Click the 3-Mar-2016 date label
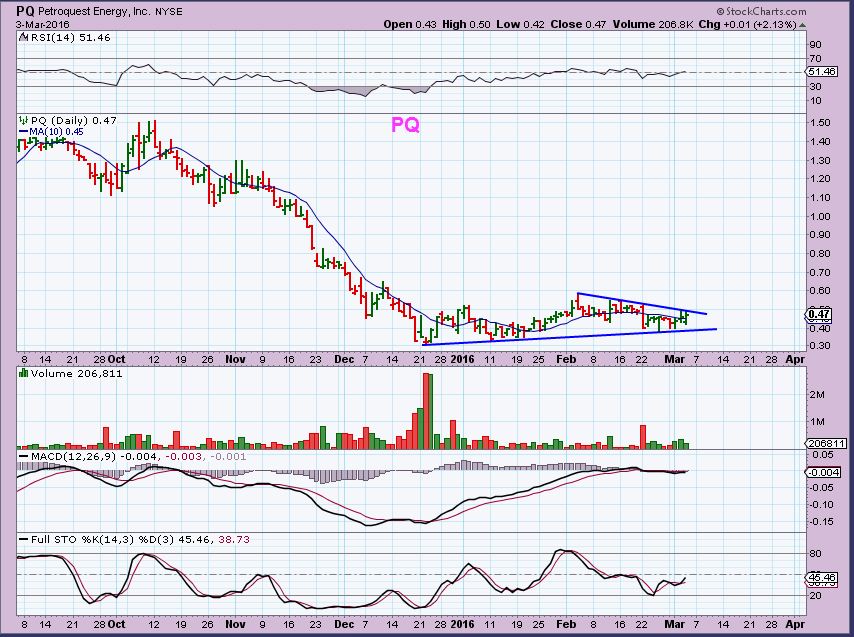This screenshot has width=854, height=637. 35,24
